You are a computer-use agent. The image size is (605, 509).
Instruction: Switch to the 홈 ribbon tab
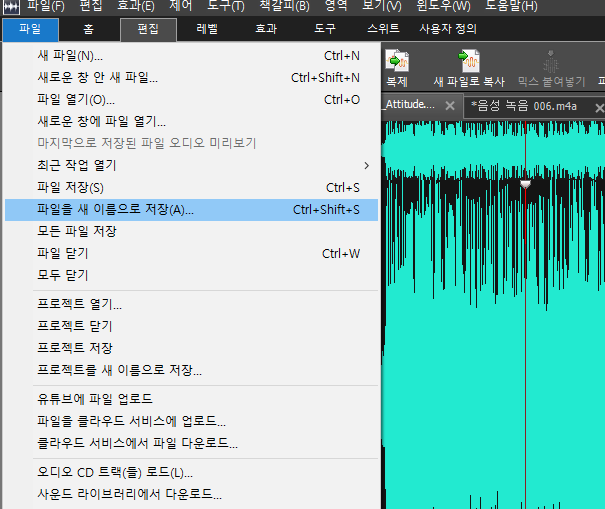coord(89,29)
